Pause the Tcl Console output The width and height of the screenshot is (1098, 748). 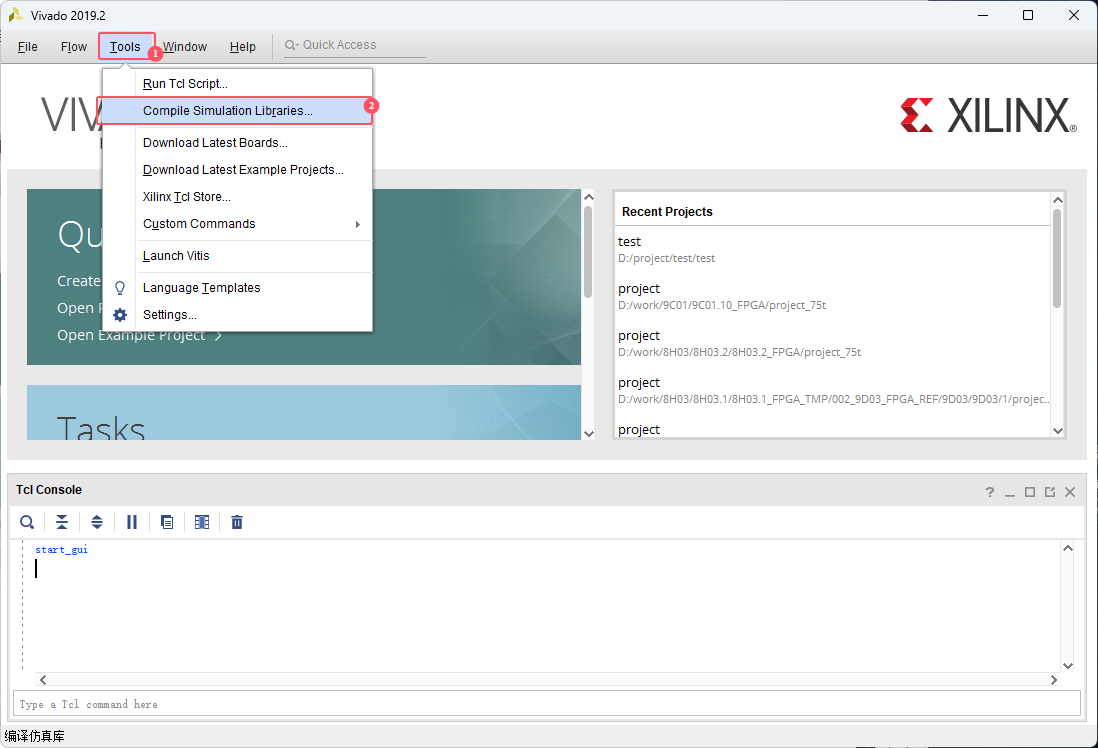132,522
